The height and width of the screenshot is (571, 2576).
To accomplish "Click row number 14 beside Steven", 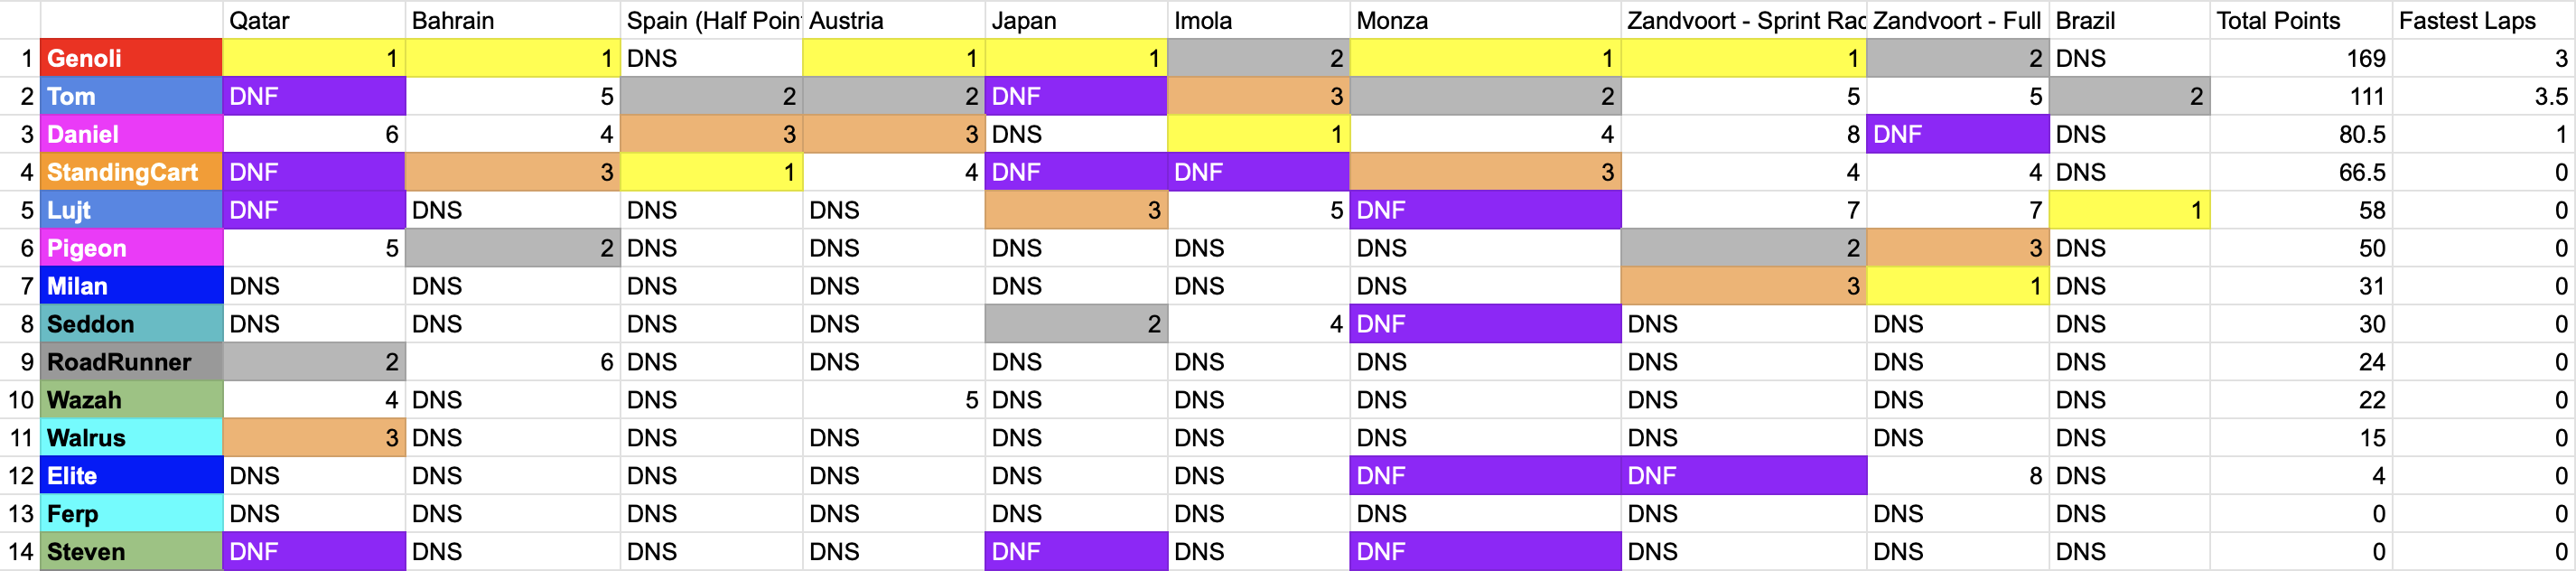I will (20, 552).
